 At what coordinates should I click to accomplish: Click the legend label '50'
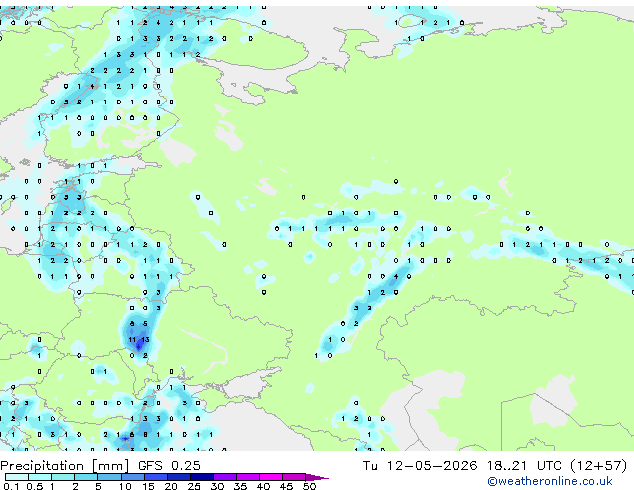click(309, 486)
